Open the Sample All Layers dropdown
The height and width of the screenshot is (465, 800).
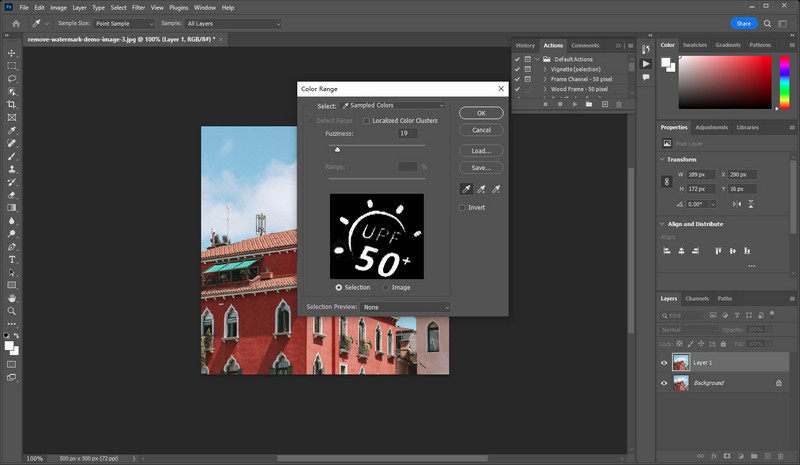pos(233,23)
